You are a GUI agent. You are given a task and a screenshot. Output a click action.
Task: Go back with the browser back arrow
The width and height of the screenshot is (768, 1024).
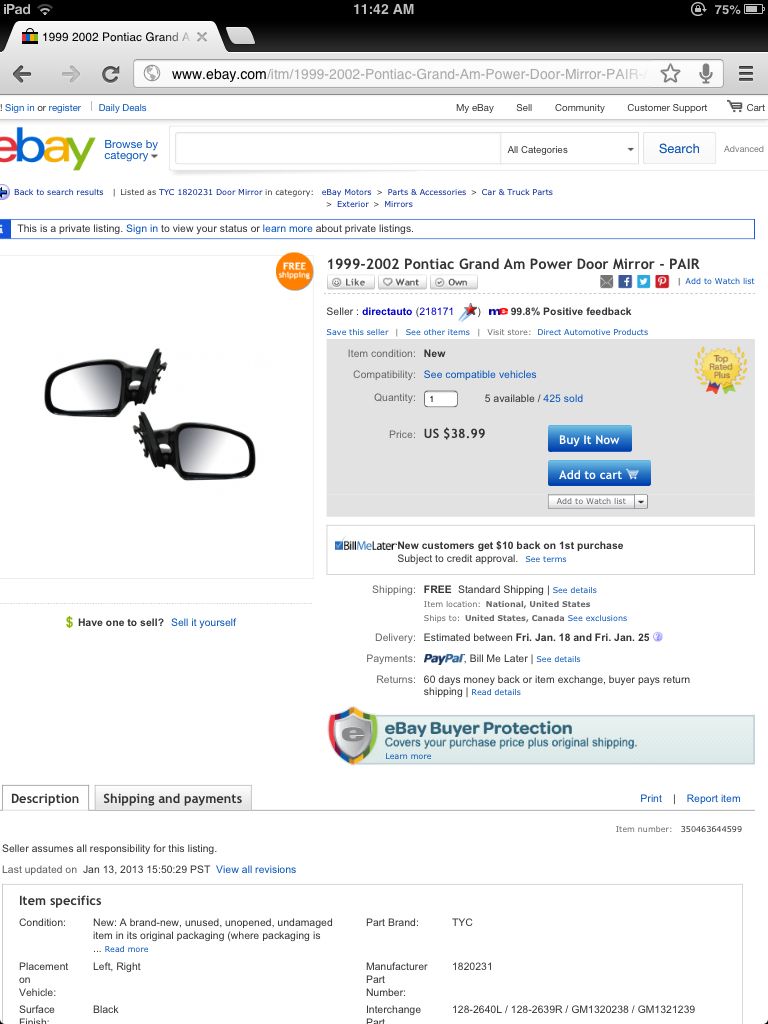click(x=22, y=74)
